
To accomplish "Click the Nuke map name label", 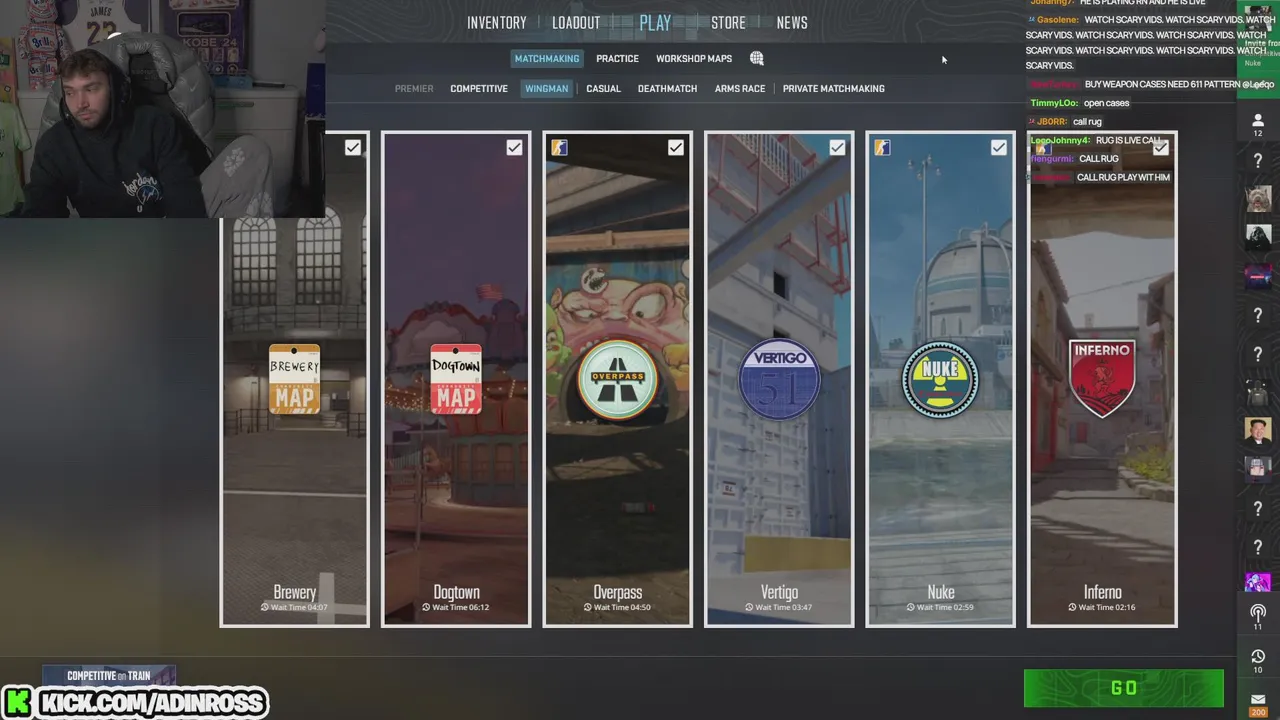I will tap(941, 592).
